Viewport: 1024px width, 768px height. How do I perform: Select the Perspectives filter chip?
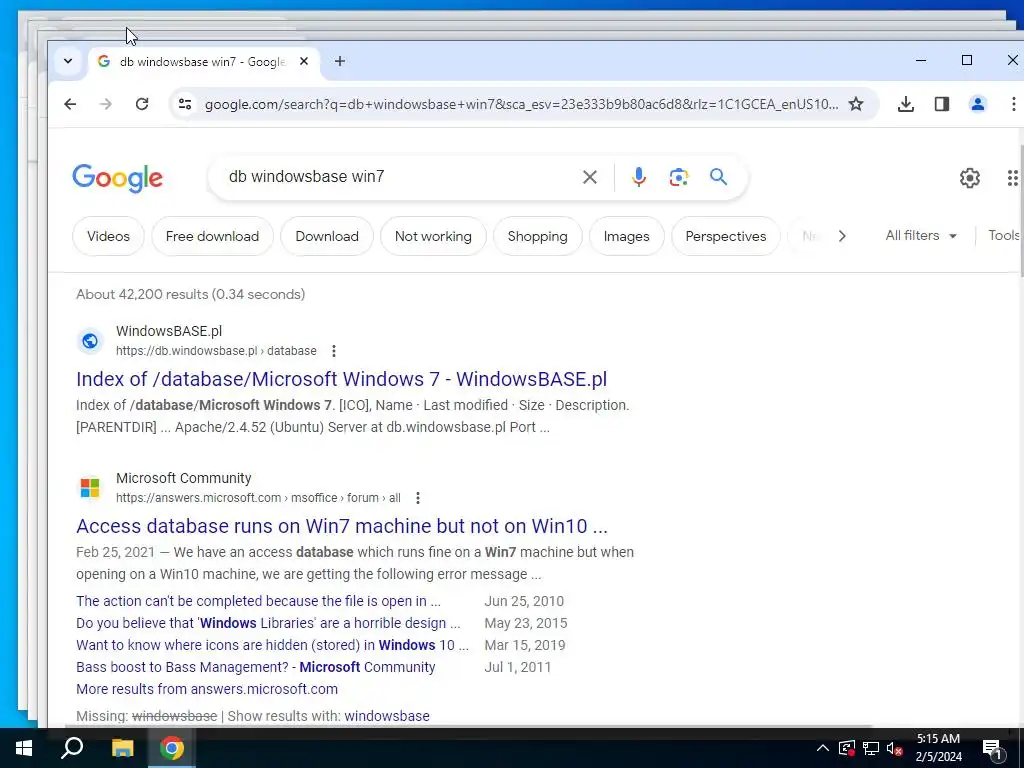pyautogui.click(x=726, y=236)
